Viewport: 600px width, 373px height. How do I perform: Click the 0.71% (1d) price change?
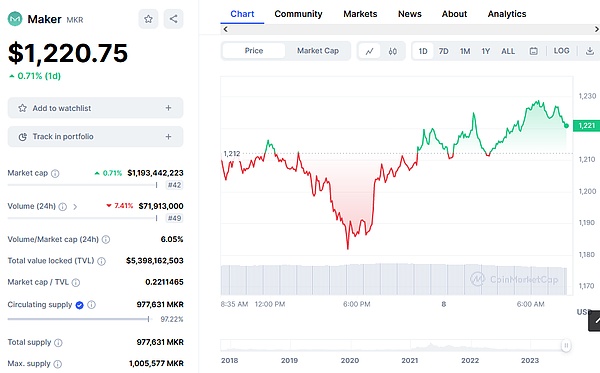click(35, 76)
